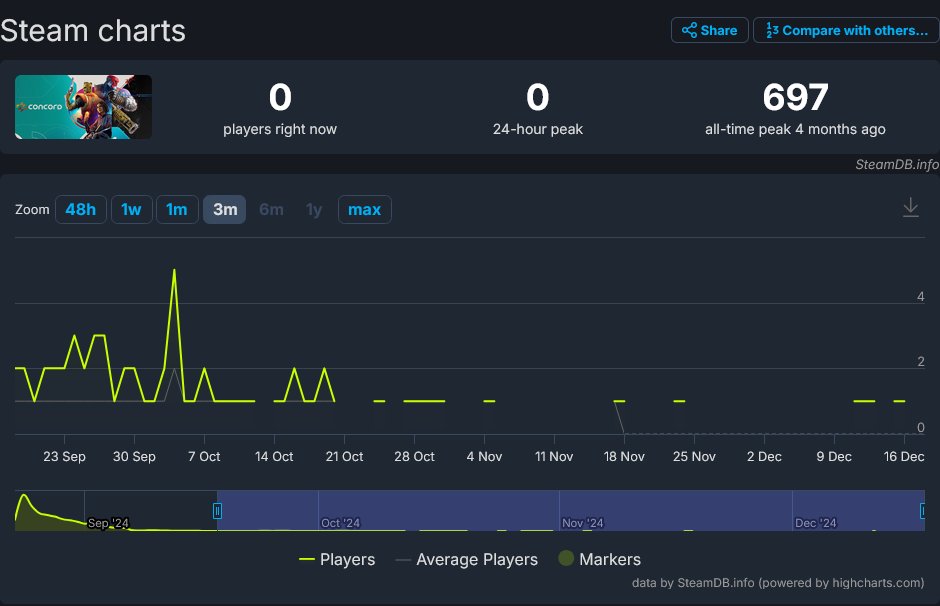Click the '9 Dec' axis label
The height and width of the screenshot is (606, 940).
coord(834,457)
